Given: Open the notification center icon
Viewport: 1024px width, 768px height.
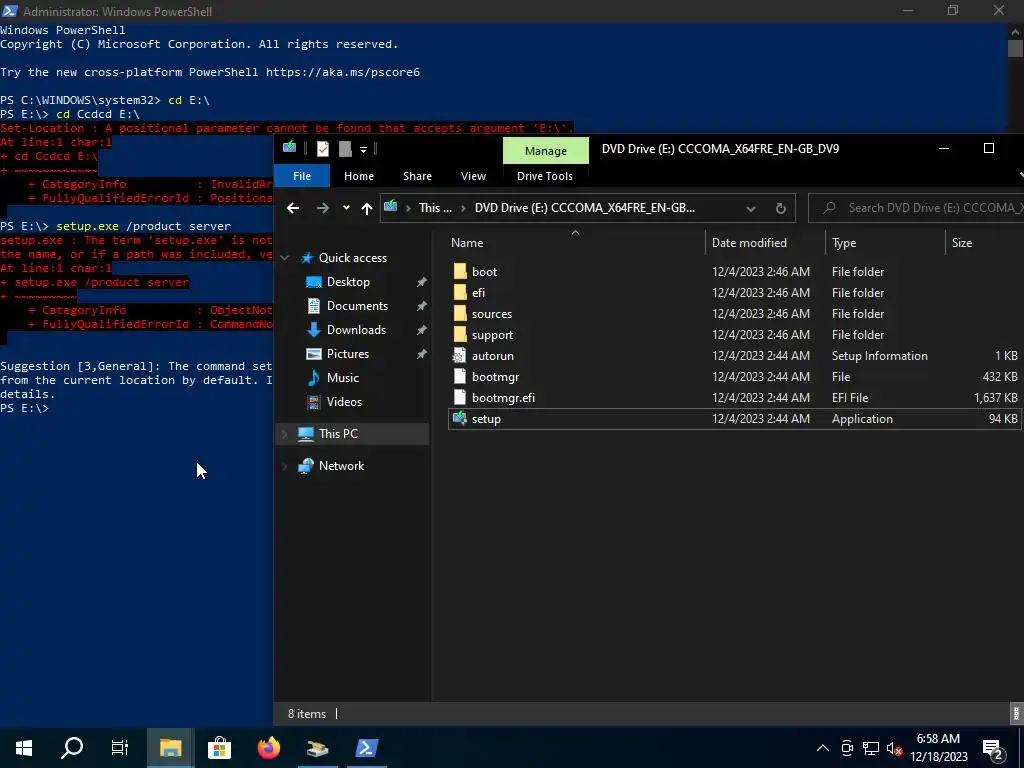Looking at the screenshot, I should pos(993,748).
